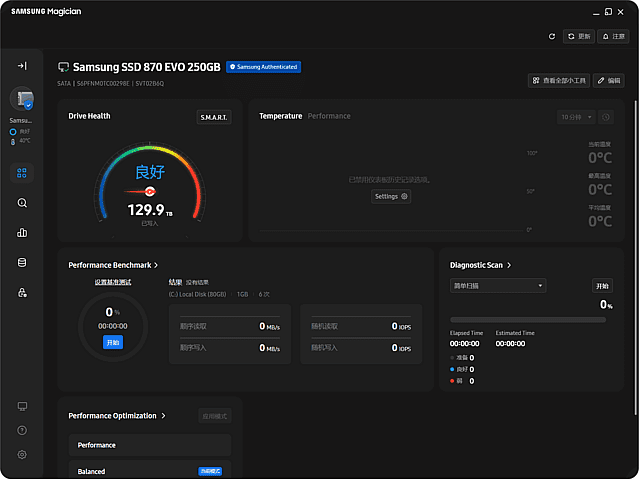Image resolution: width=640 pixels, height=480 pixels.
Task: Switch to the Performance tab
Action: click(329, 116)
